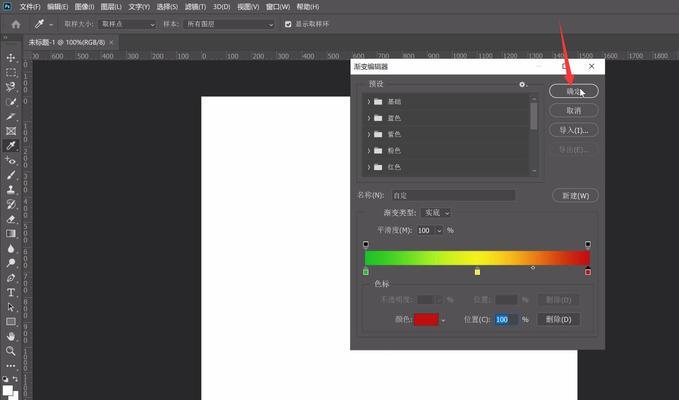The image size is (679, 400).
Task: Click the 取消 button
Action: (x=574, y=110)
